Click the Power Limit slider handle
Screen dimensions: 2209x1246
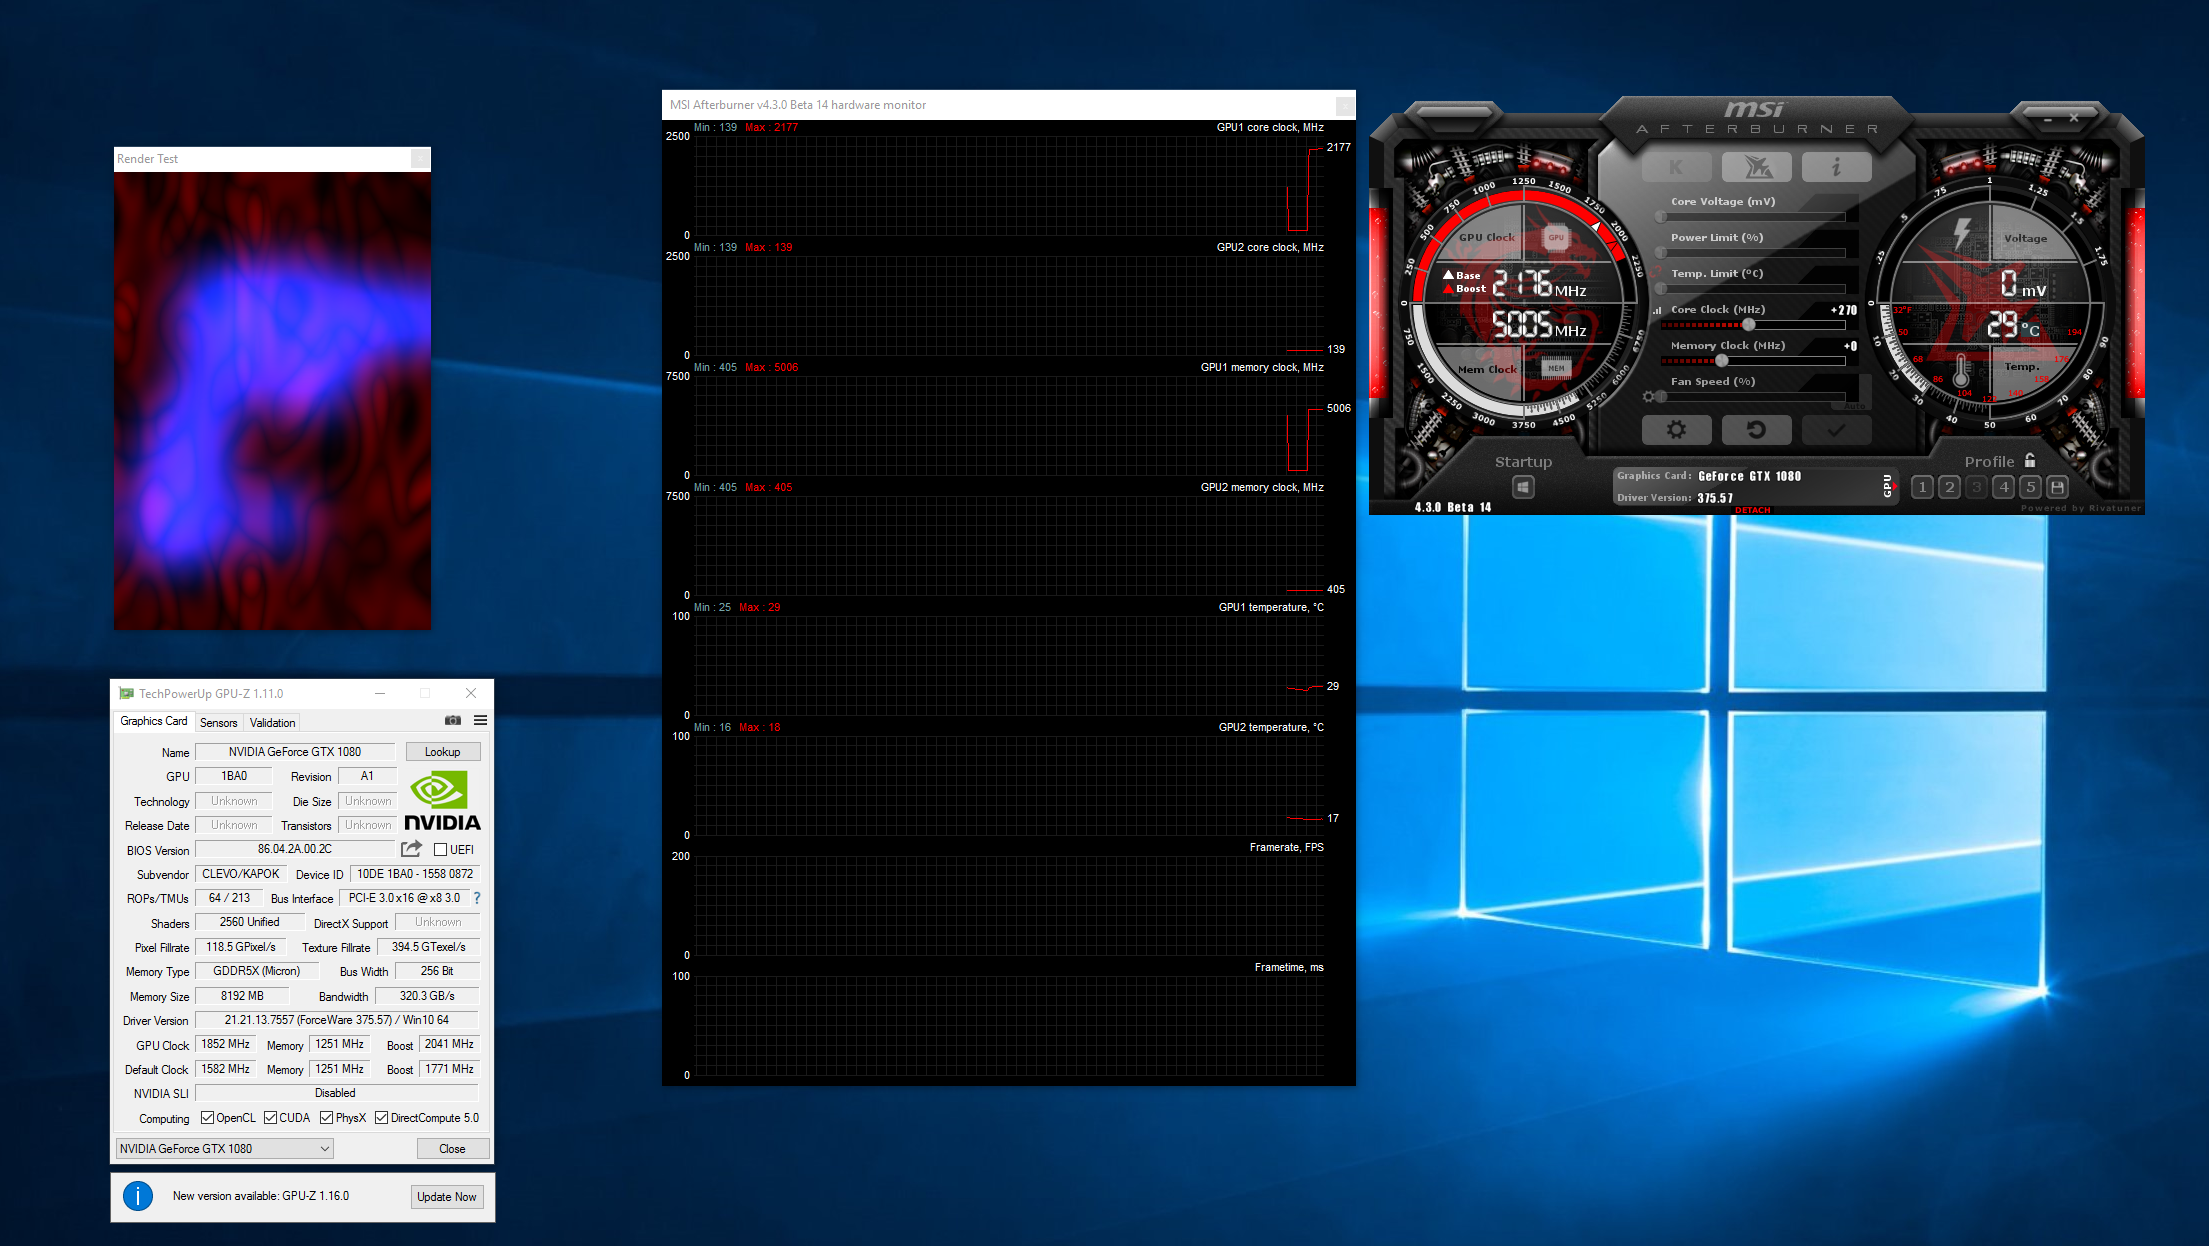(x=1661, y=253)
